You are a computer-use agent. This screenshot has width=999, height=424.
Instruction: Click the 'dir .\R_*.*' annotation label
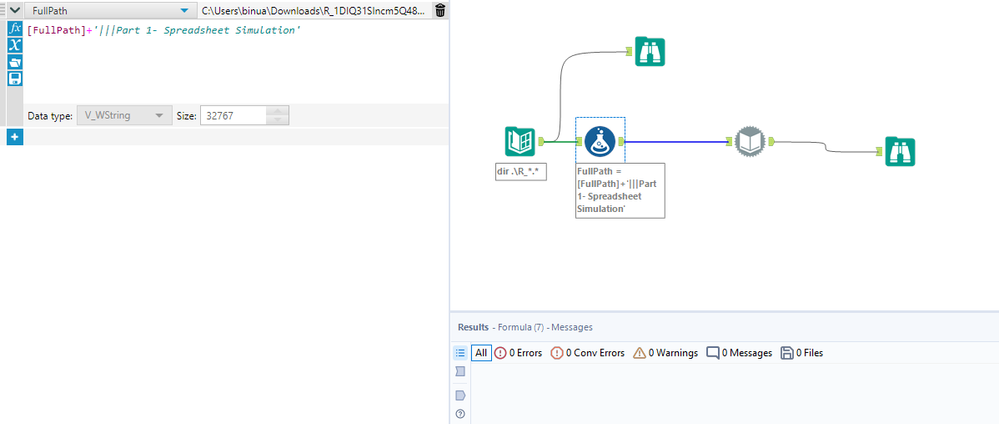point(521,172)
